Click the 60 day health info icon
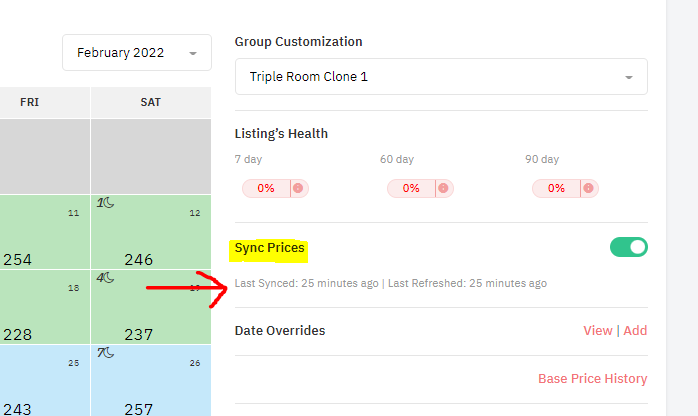 [444, 188]
